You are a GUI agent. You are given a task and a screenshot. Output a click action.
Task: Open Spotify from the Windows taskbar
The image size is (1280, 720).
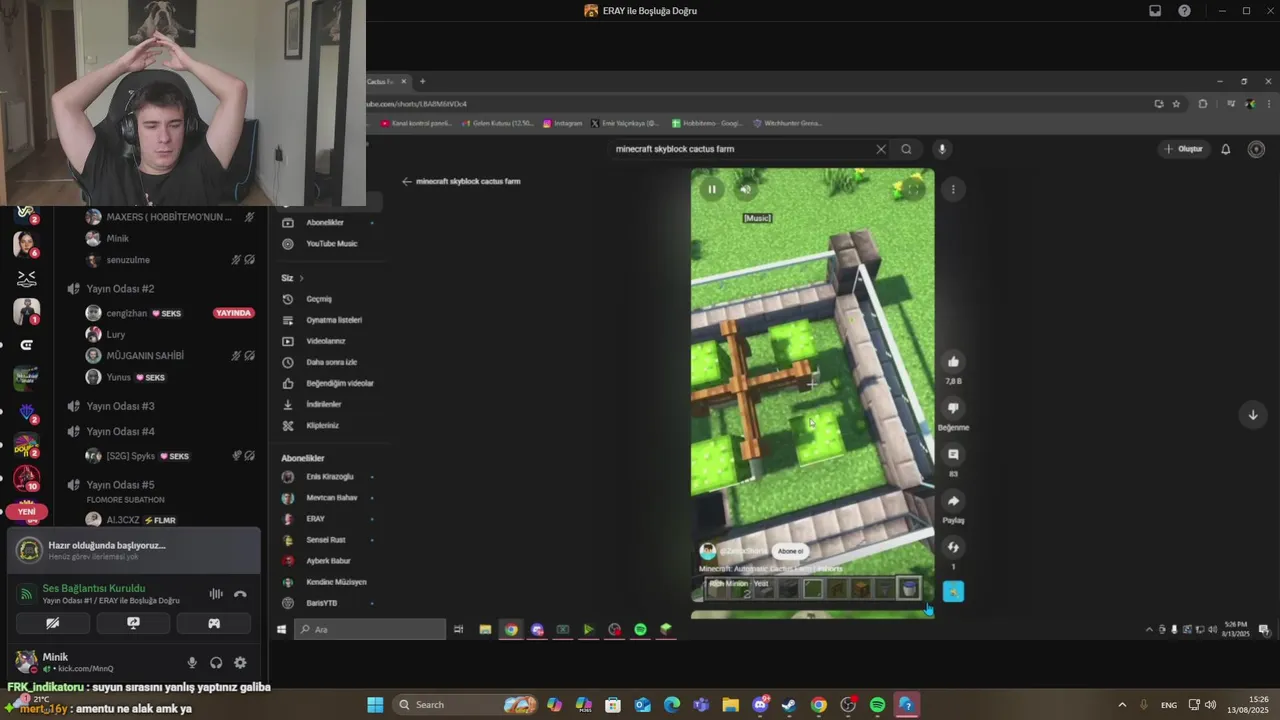877,705
